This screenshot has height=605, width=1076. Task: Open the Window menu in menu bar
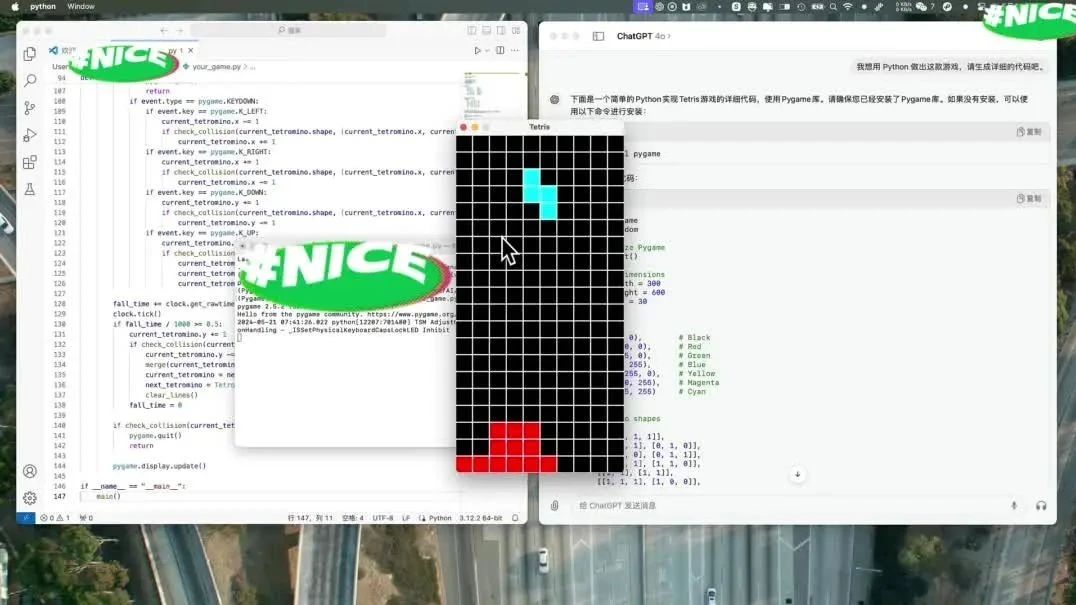point(81,6)
